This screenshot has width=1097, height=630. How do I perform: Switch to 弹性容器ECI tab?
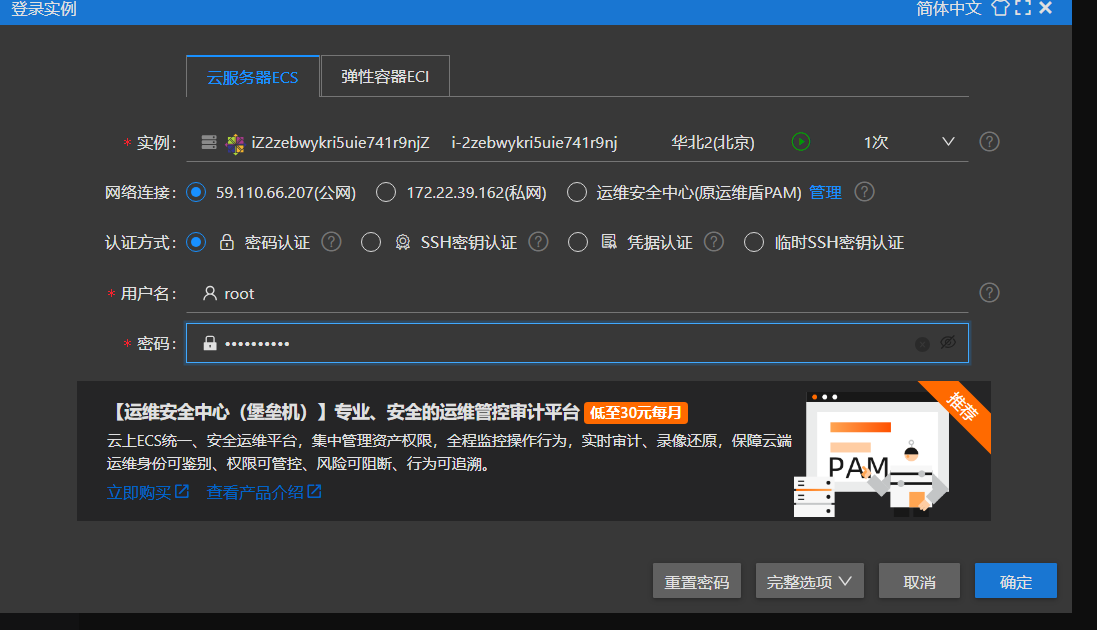(x=385, y=77)
